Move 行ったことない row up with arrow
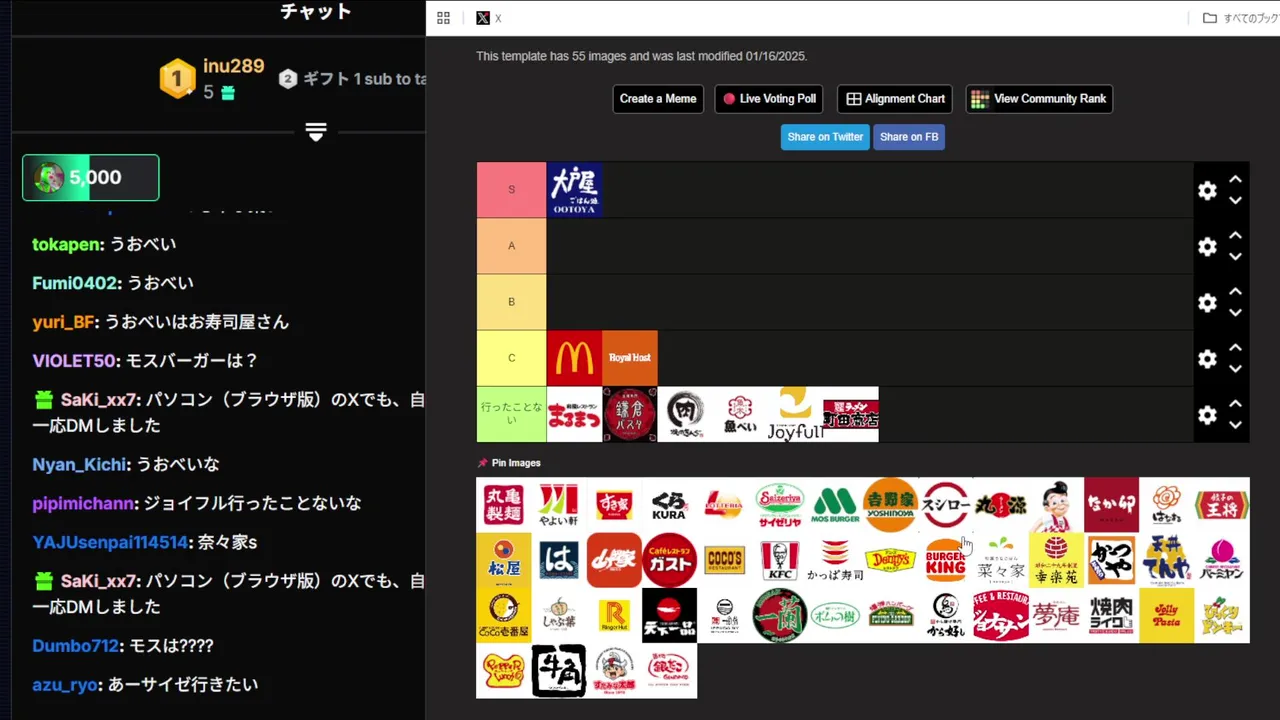 coord(1235,403)
